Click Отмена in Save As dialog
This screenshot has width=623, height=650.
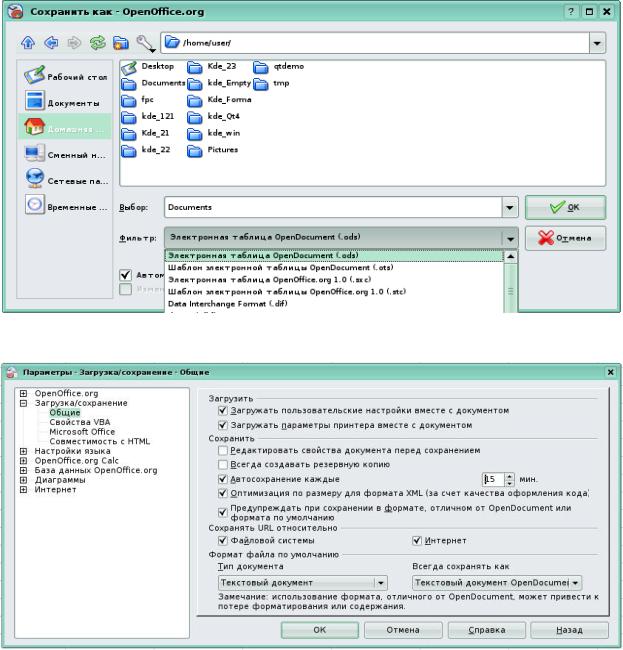click(565, 238)
